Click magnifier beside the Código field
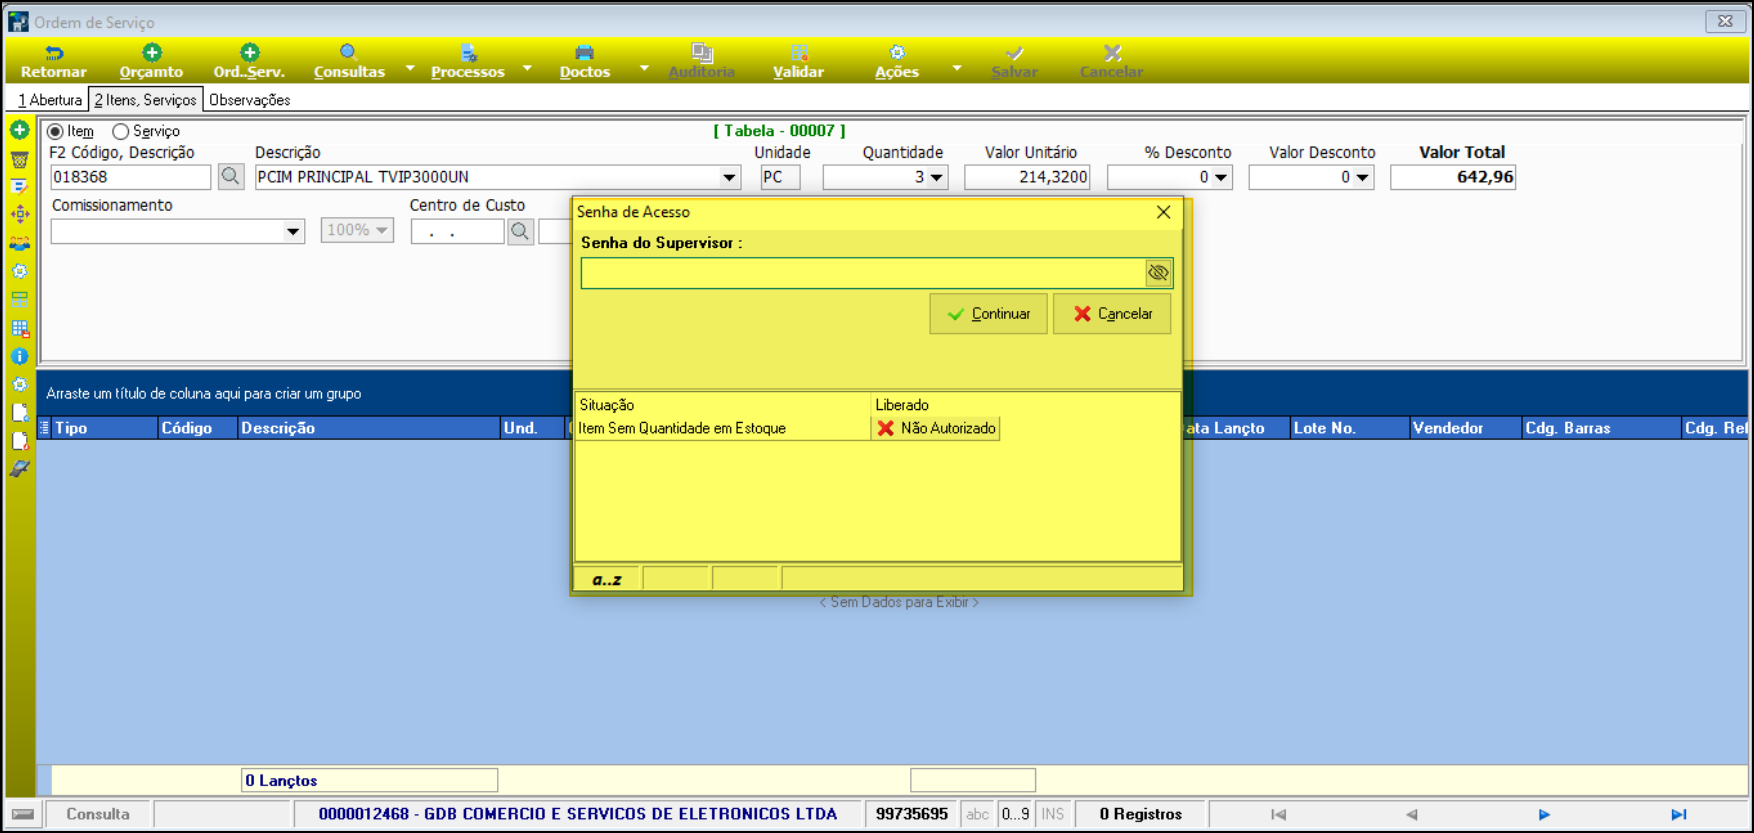Viewport: 1754px width, 833px height. tap(231, 177)
